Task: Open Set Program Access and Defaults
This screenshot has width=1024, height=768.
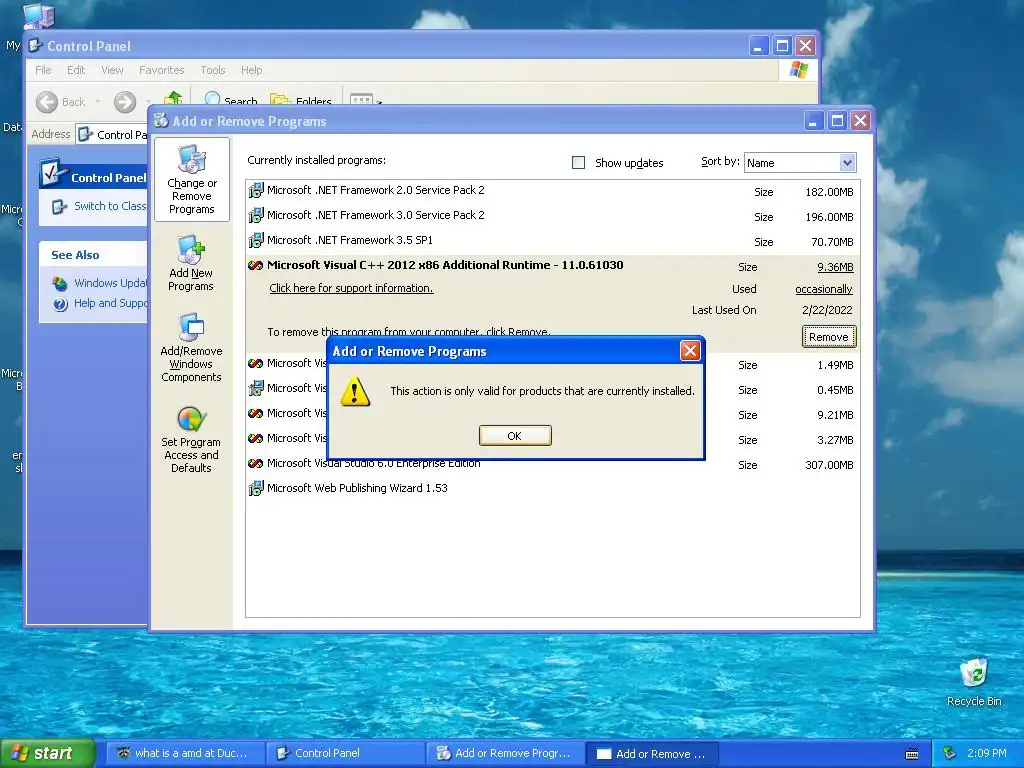Action: [x=191, y=440]
